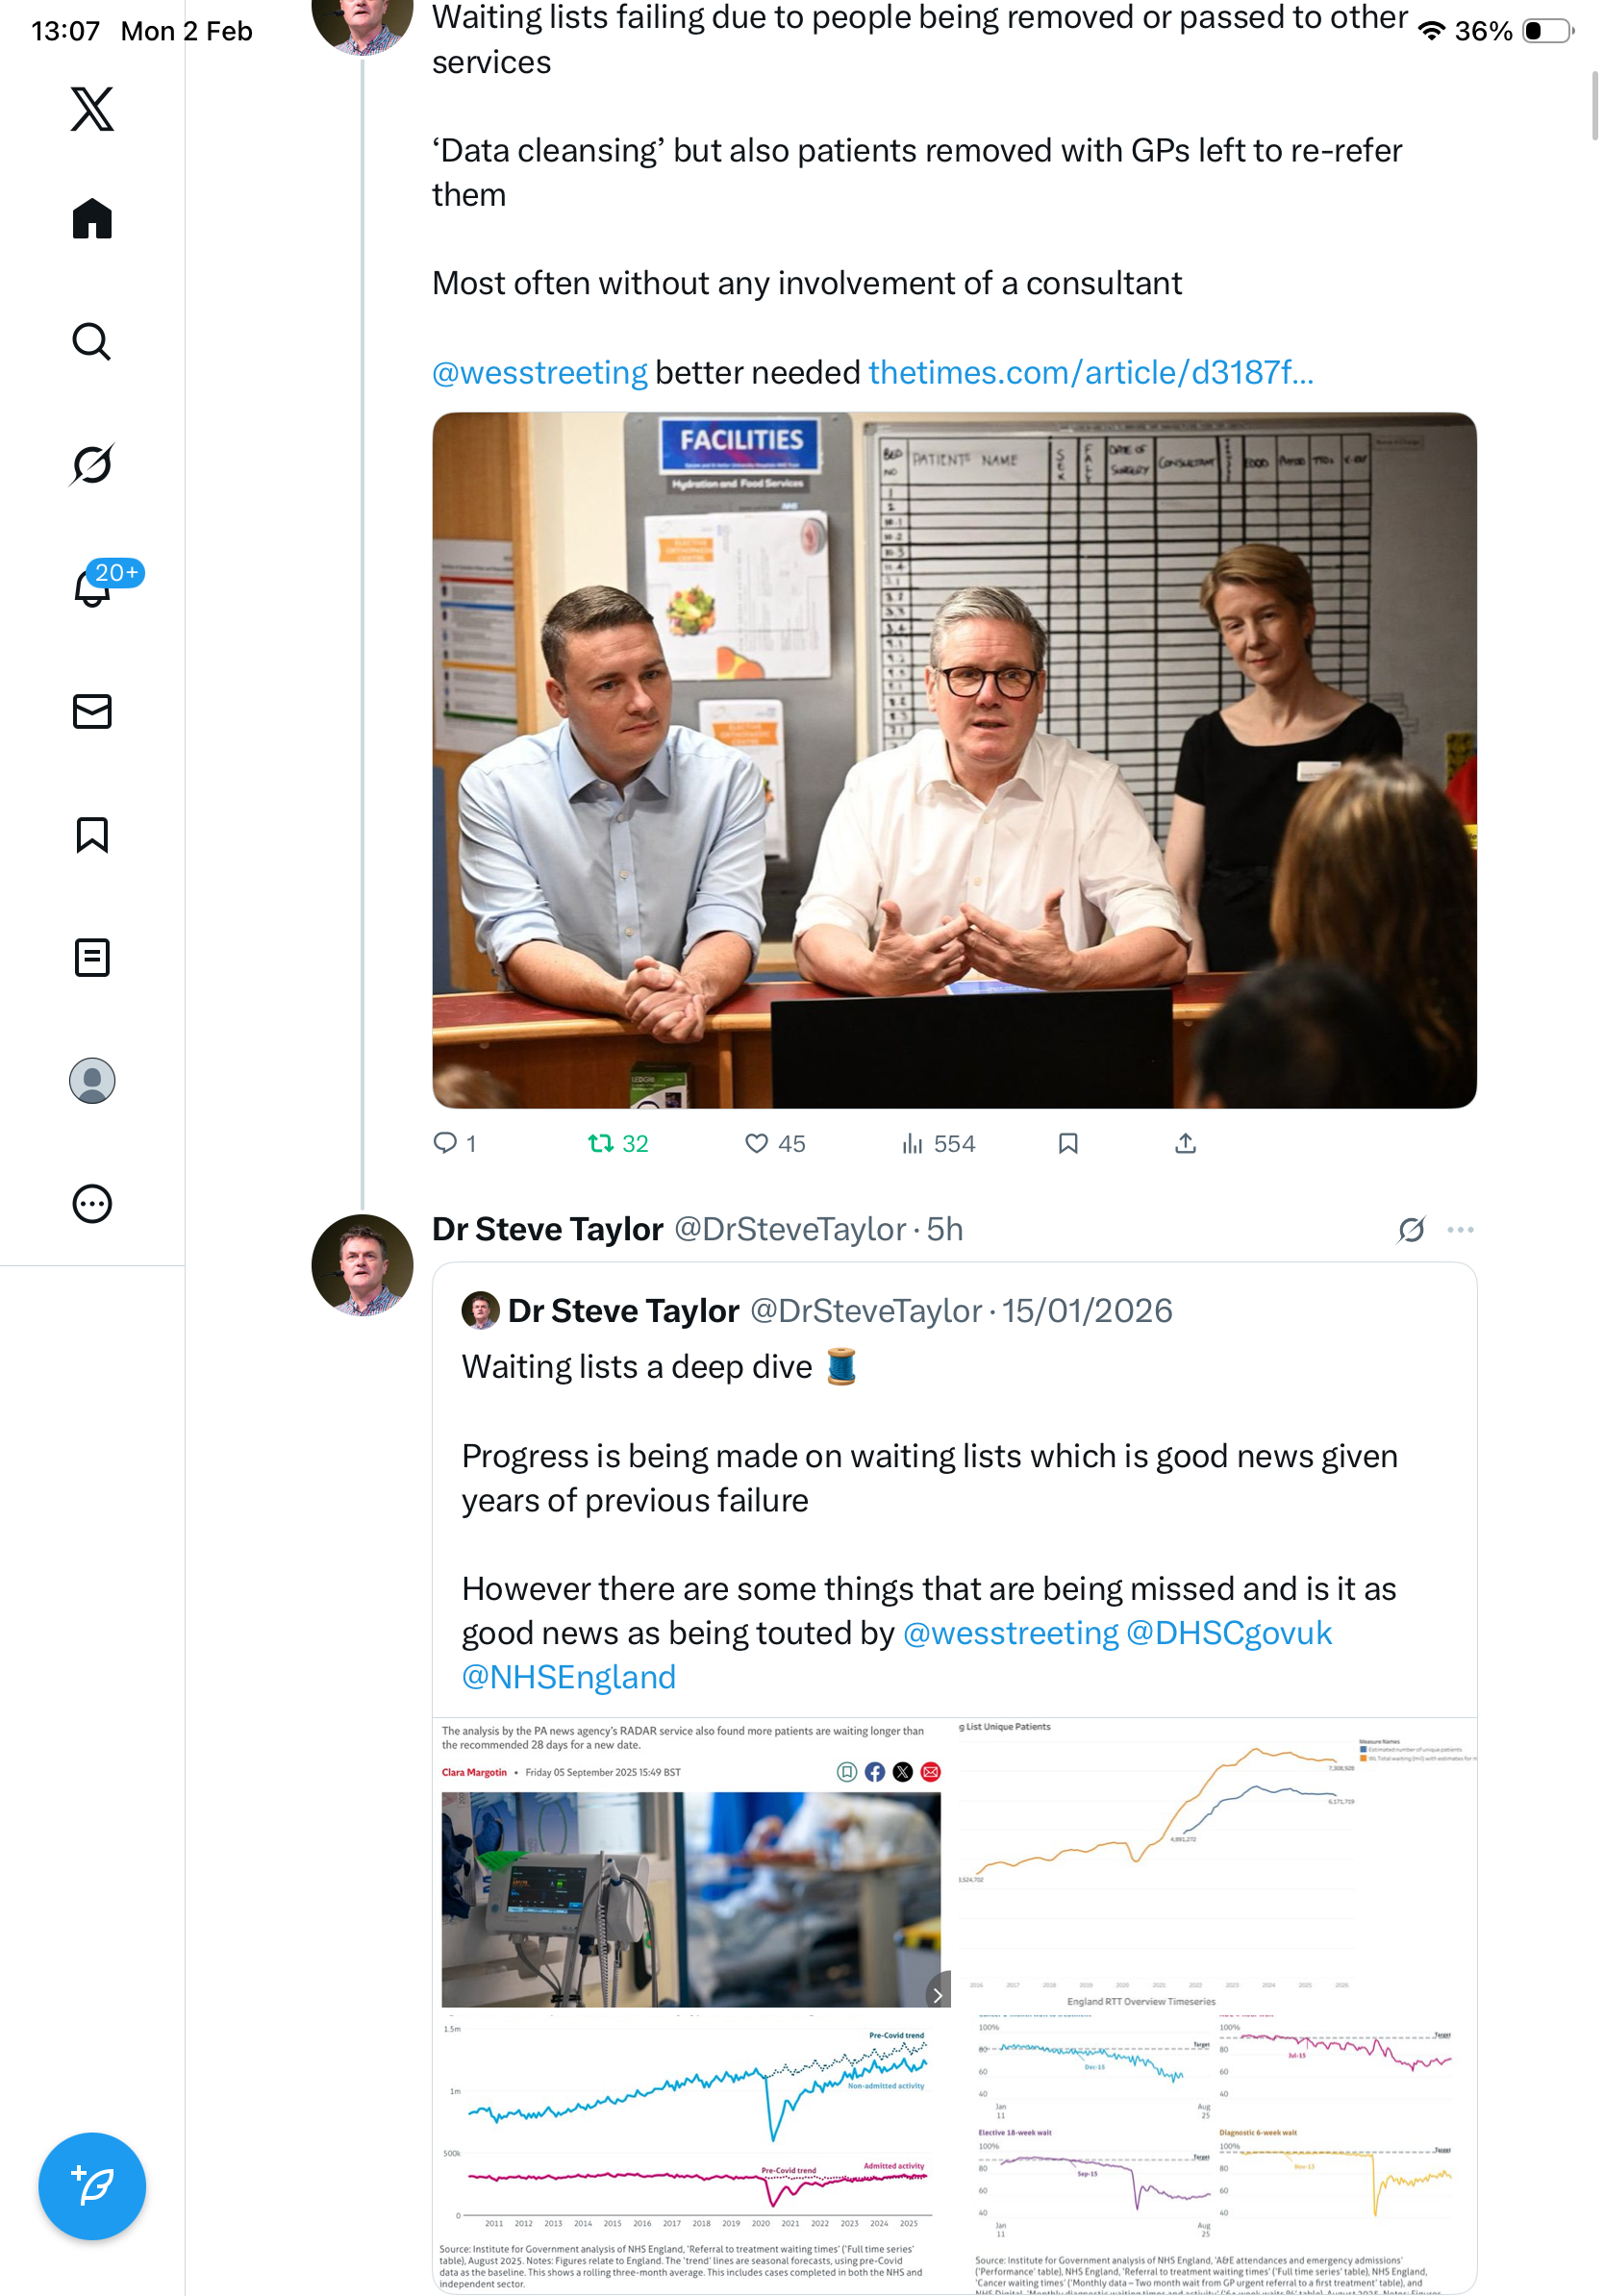Open Notifications bell with 20+ badge
The width and height of the screenshot is (1604, 2296).
point(92,587)
